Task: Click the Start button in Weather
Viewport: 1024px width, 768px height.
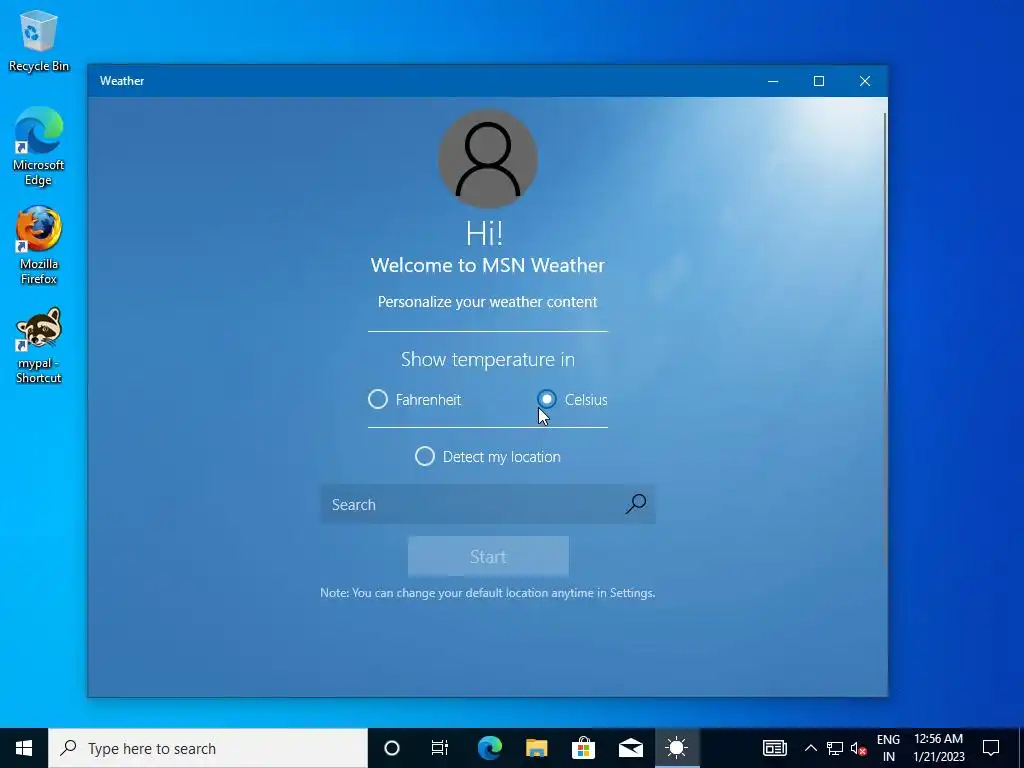Action: (488, 556)
